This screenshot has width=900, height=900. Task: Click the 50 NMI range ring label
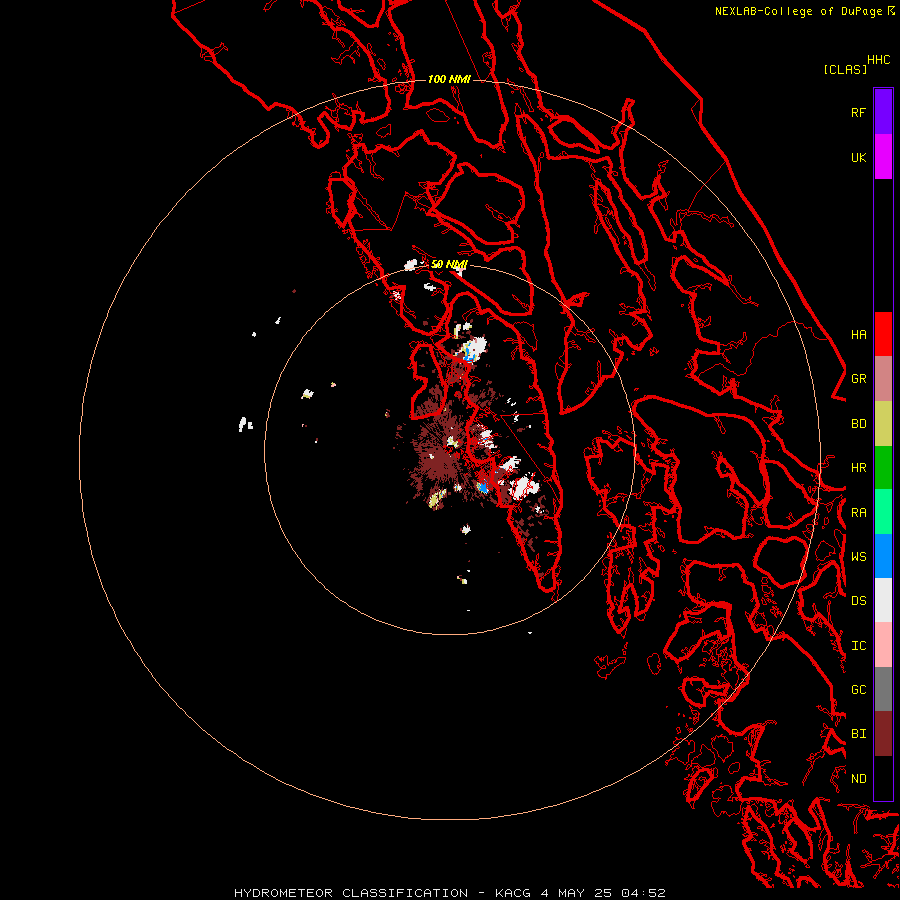tap(449, 264)
